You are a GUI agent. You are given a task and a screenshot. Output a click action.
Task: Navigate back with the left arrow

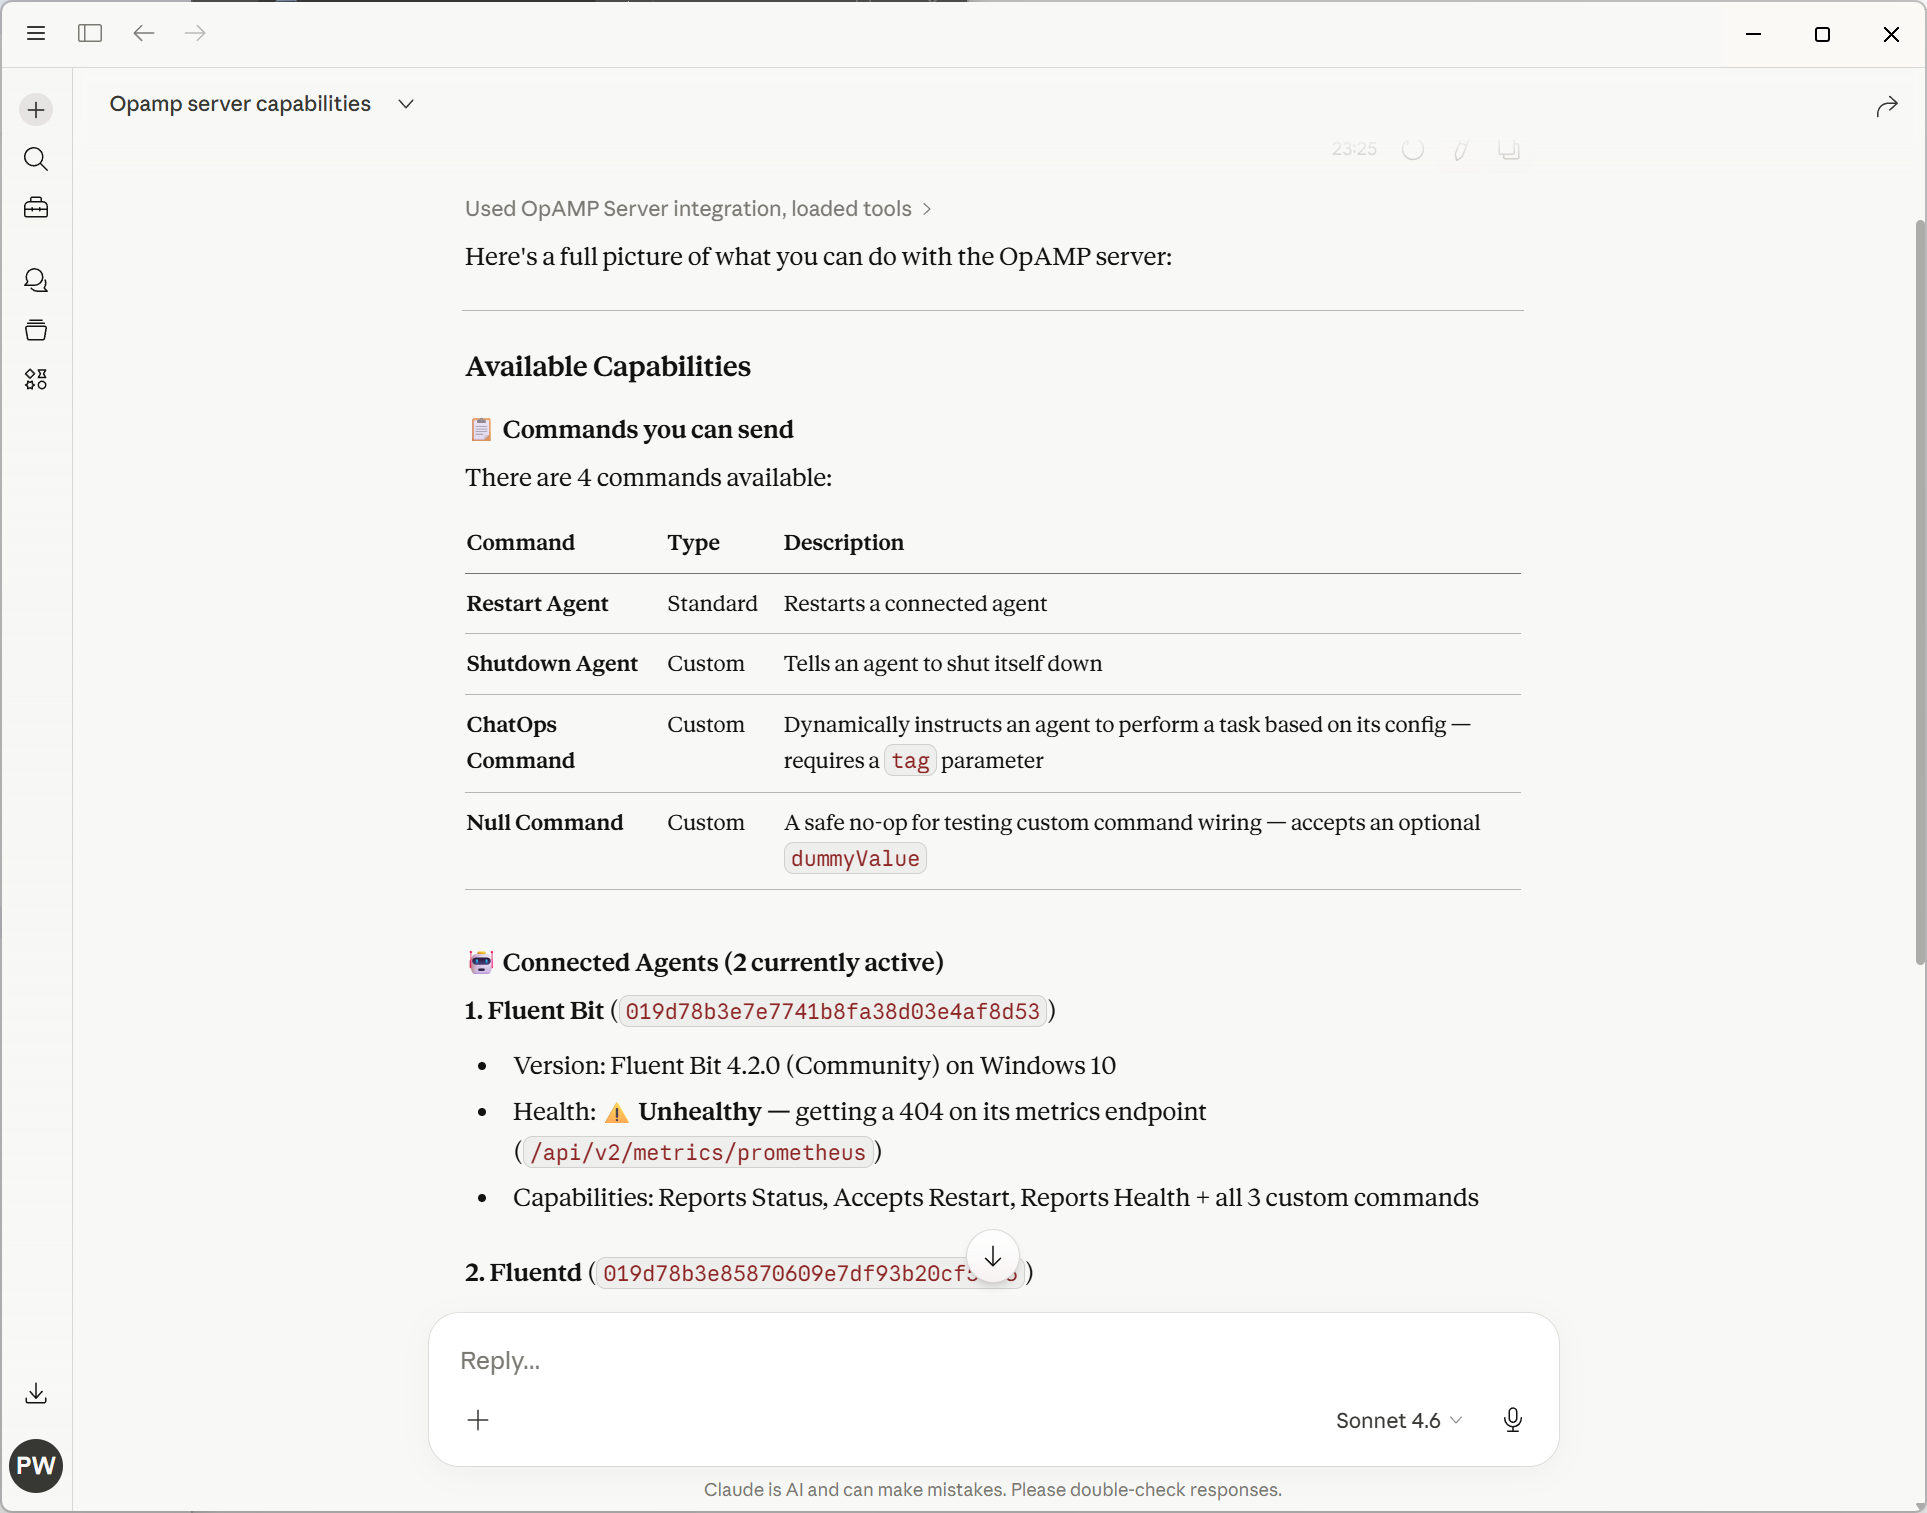[x=144, y=33]
